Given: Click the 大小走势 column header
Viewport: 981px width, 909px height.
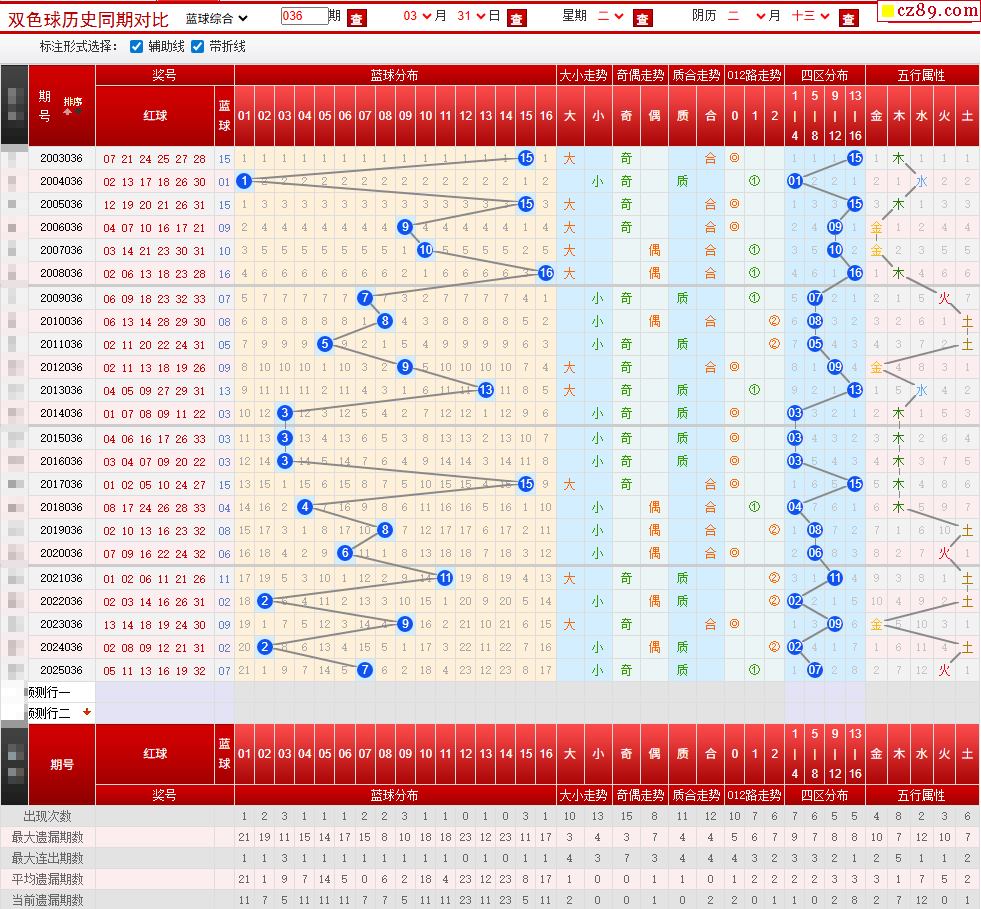Looking at the screenshot, I should (x=583, y=75).
